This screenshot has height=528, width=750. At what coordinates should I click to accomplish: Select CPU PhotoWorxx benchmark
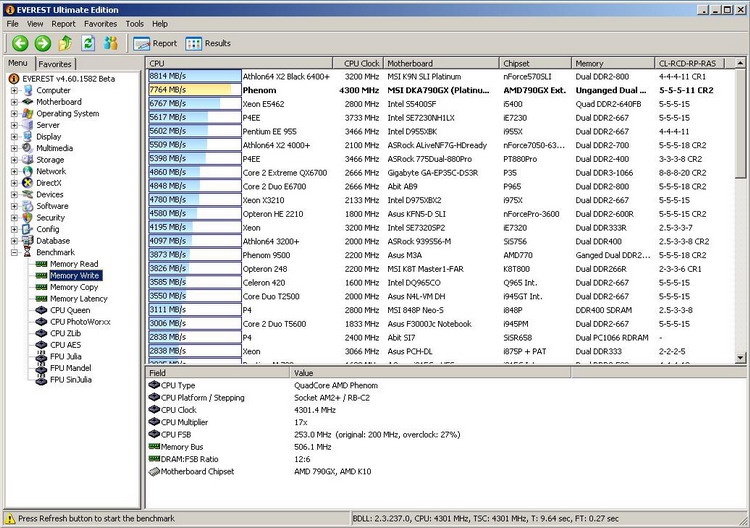pyautogui.click(x=80, y=322)
